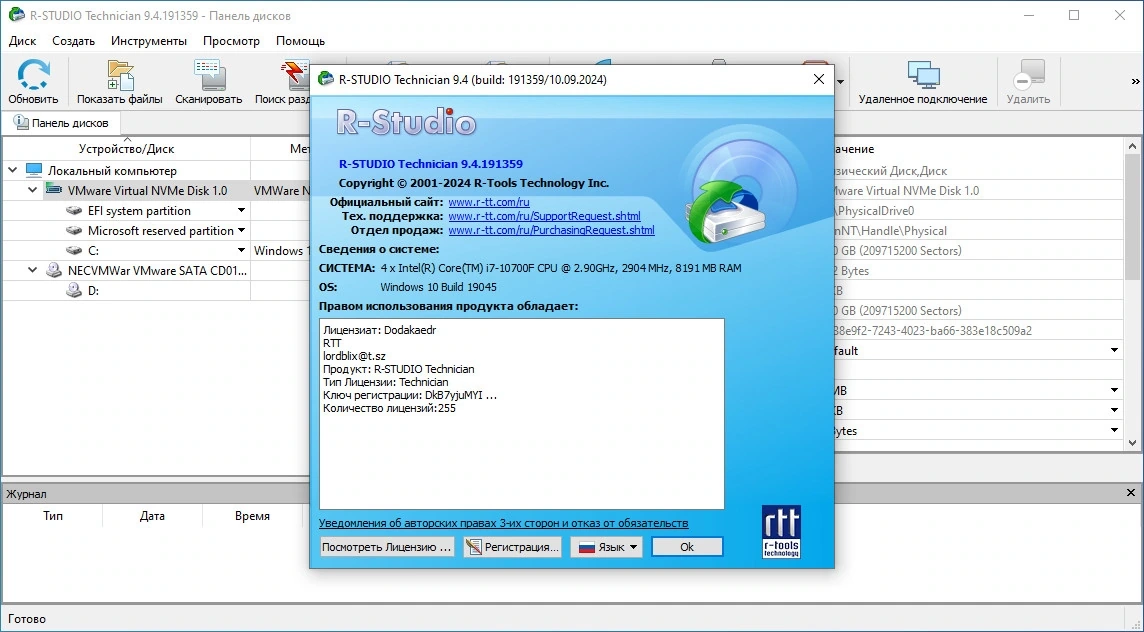The width and height of the screenshot is (1144, 632).
Task: Click the Ok button
Action: [x=687, y=547]
